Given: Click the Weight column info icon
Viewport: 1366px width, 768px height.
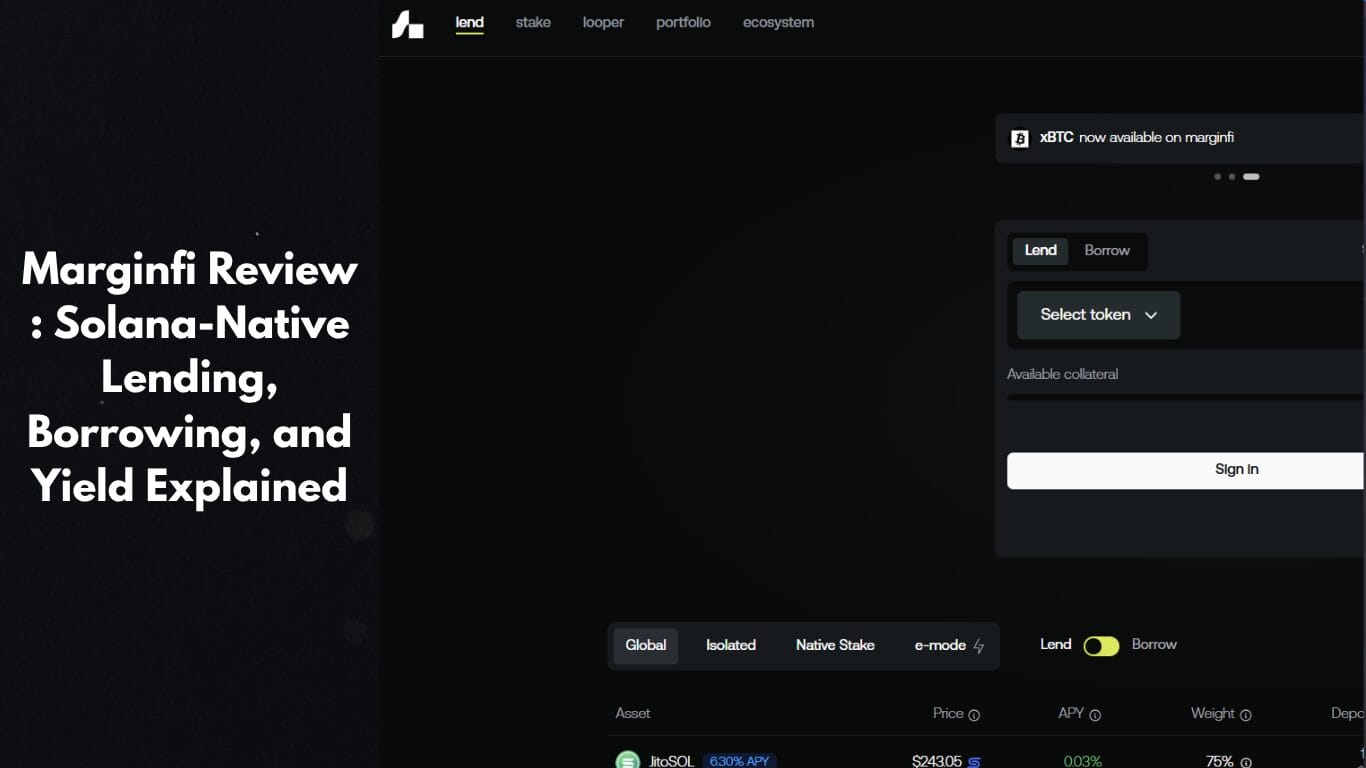Looking at the screenshot, I should [x=1246, y=715].
